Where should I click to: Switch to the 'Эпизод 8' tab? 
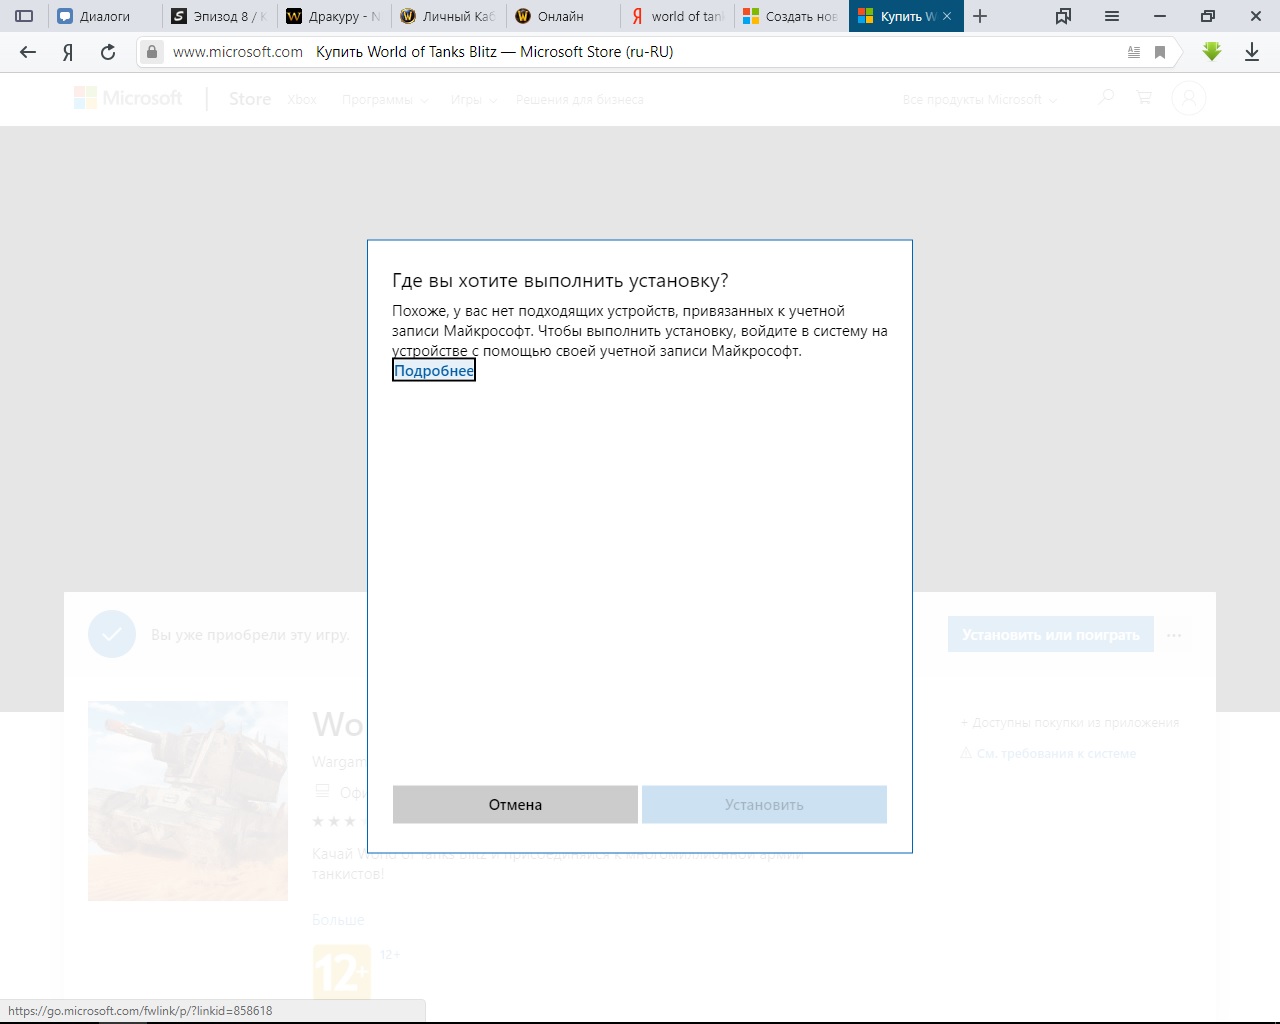[220, 16]
